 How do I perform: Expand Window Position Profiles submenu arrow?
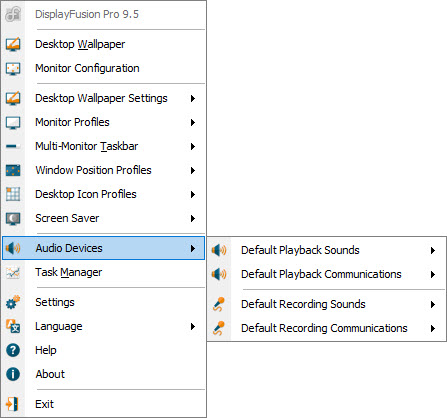point(193,170)
